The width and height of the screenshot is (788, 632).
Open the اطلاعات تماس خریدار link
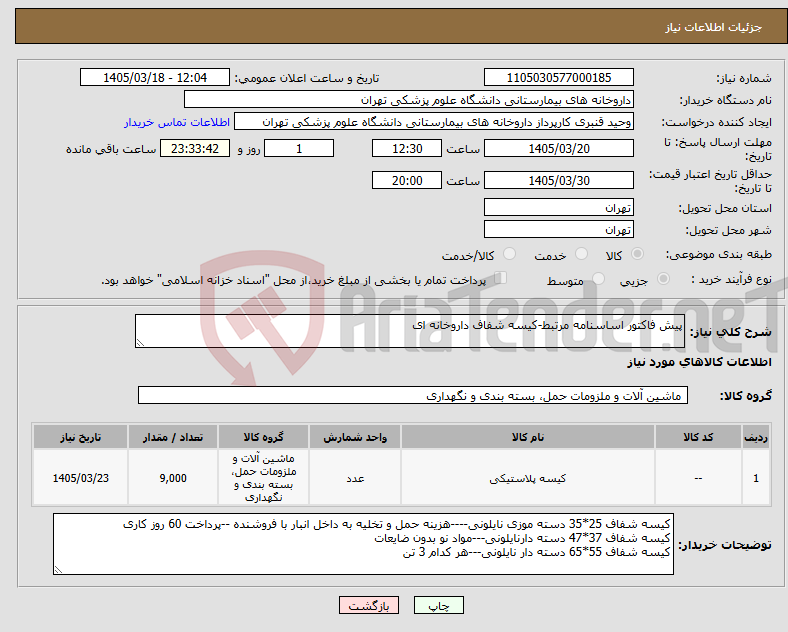[x=177, y=122]
